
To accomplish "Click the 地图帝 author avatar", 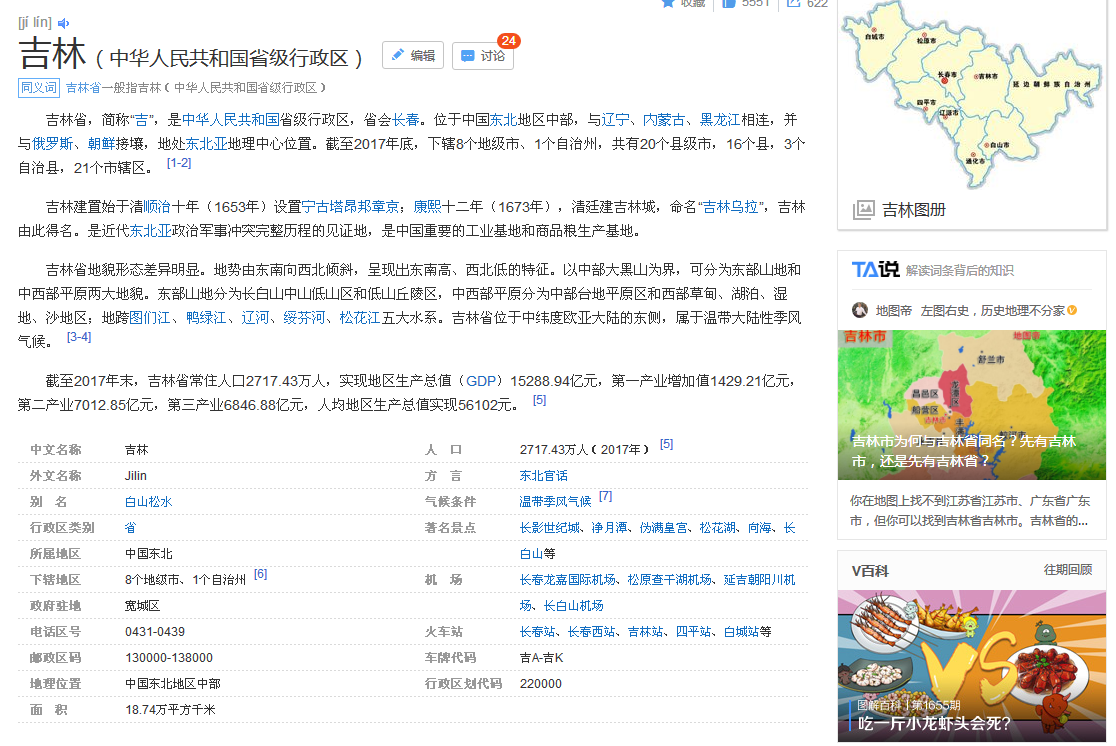I will click(860, 310).
